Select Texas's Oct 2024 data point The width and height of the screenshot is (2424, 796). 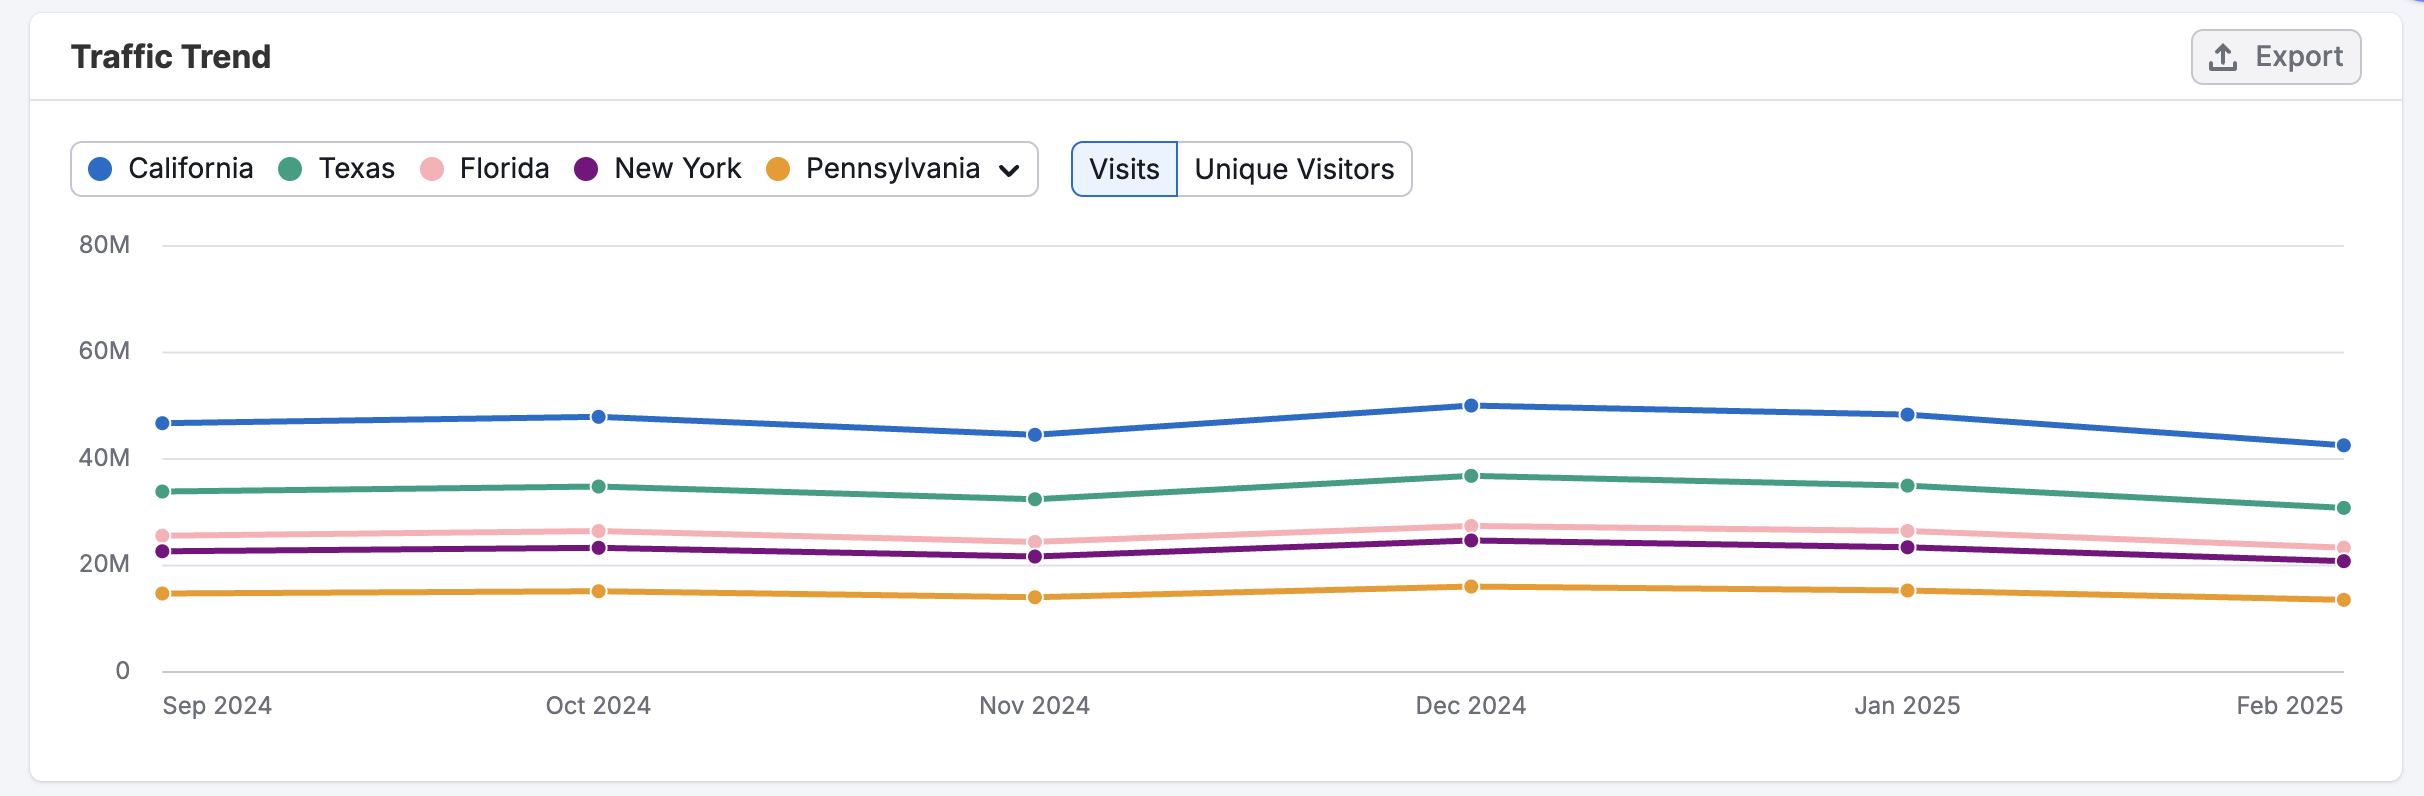point(597,485)
